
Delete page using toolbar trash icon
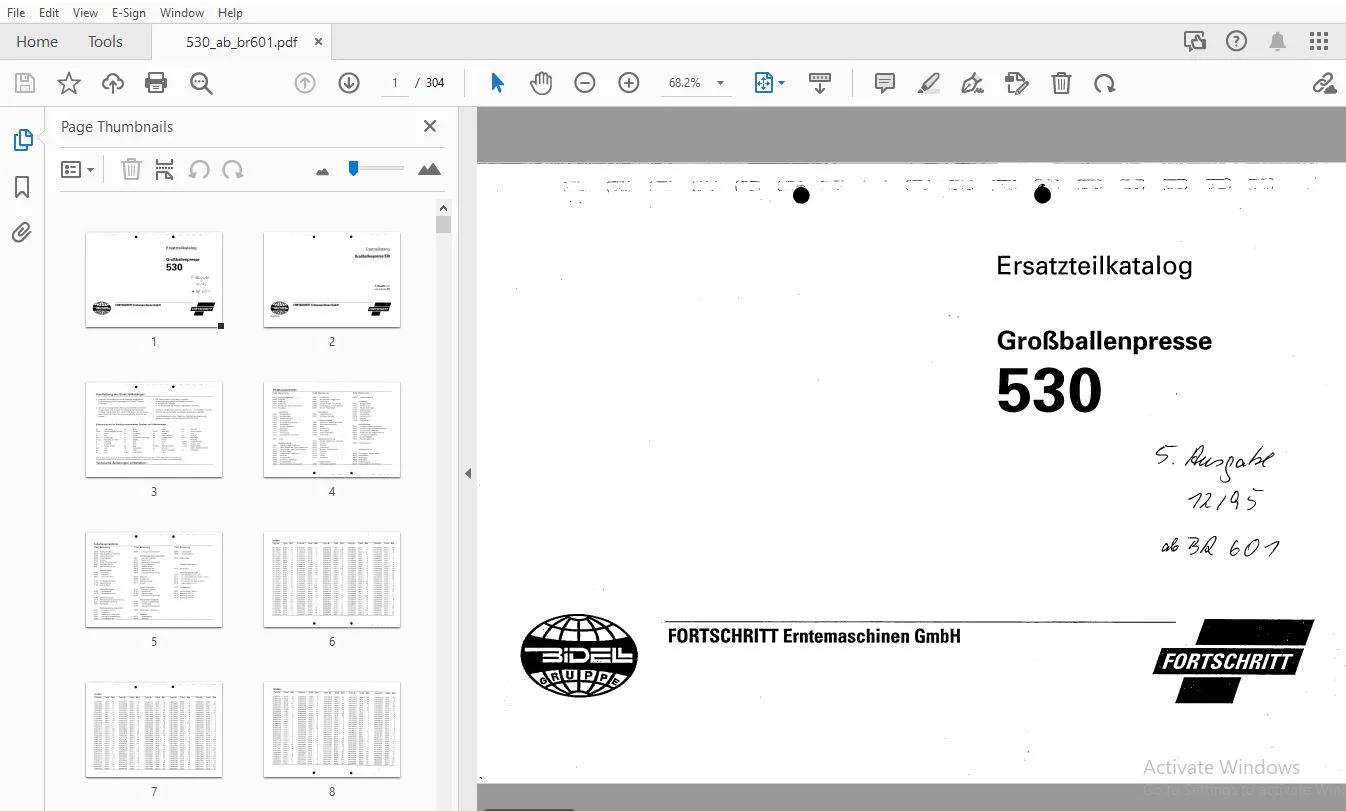click(1061, 83)
